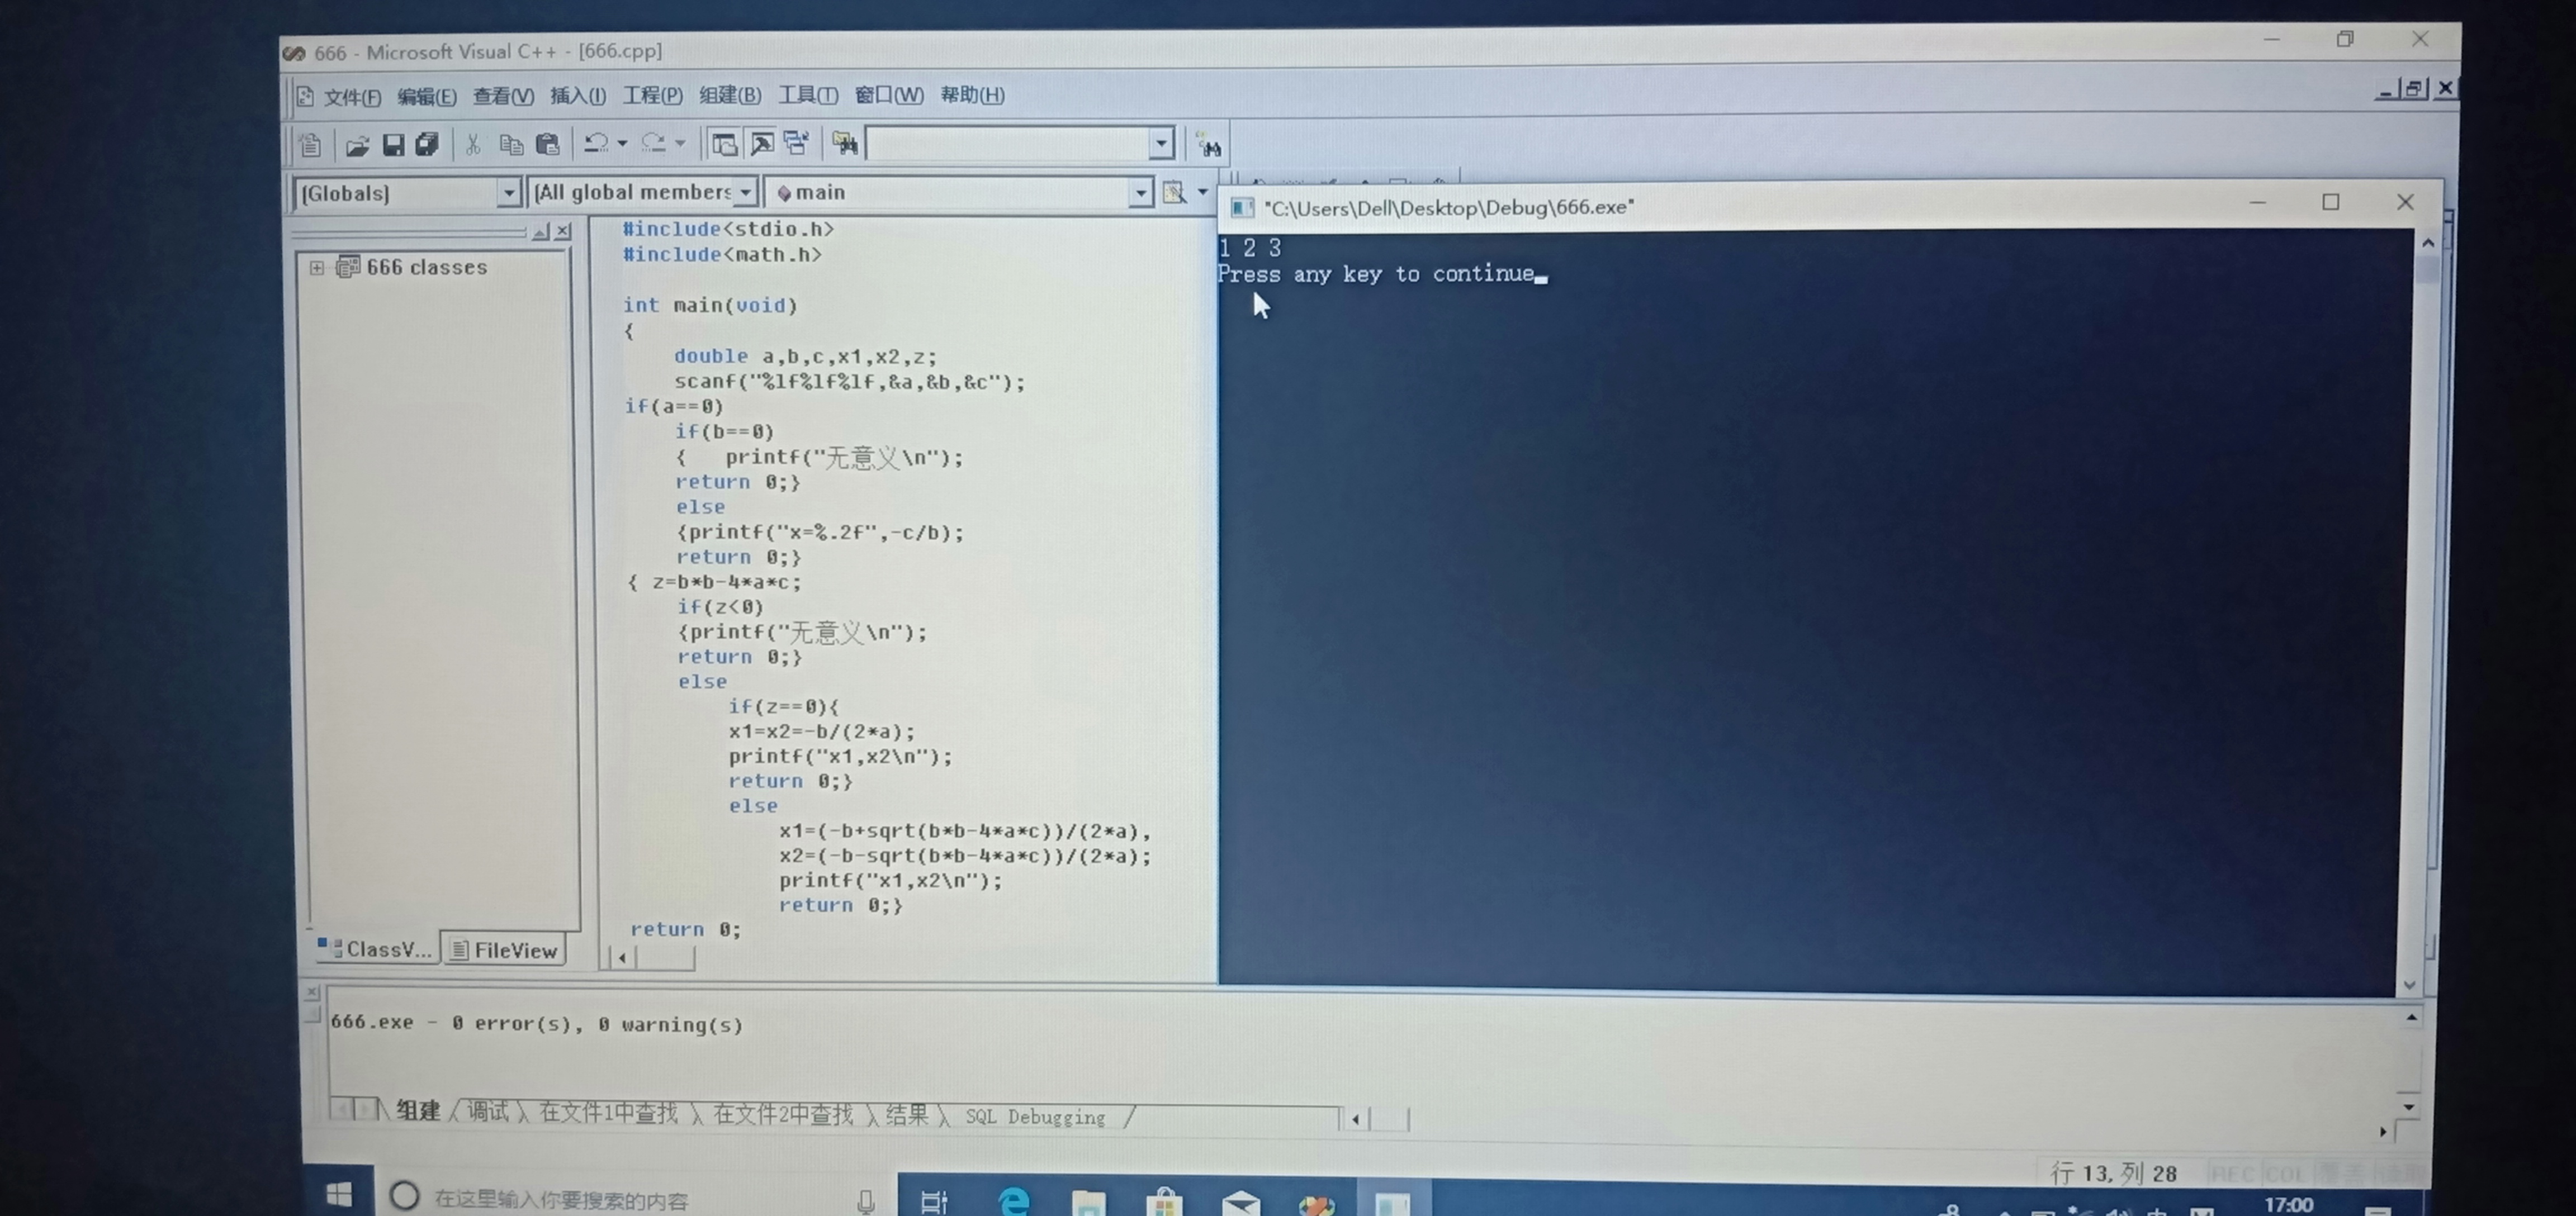This screenshot has height=1216, width=2576.
Task: Switch to the FileView tab
Action: tap(504, 950)
